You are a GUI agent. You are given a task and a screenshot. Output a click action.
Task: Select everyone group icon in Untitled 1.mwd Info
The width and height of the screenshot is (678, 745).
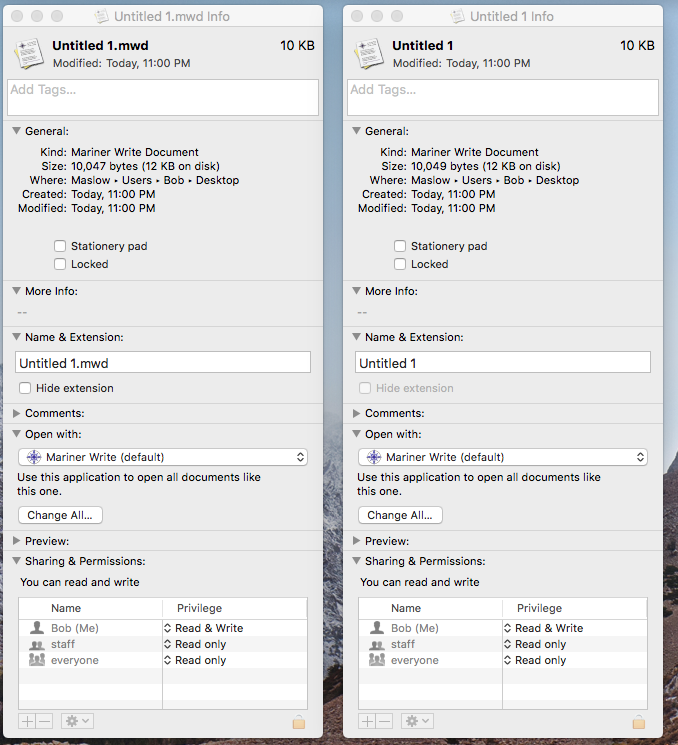click(37, 659)
